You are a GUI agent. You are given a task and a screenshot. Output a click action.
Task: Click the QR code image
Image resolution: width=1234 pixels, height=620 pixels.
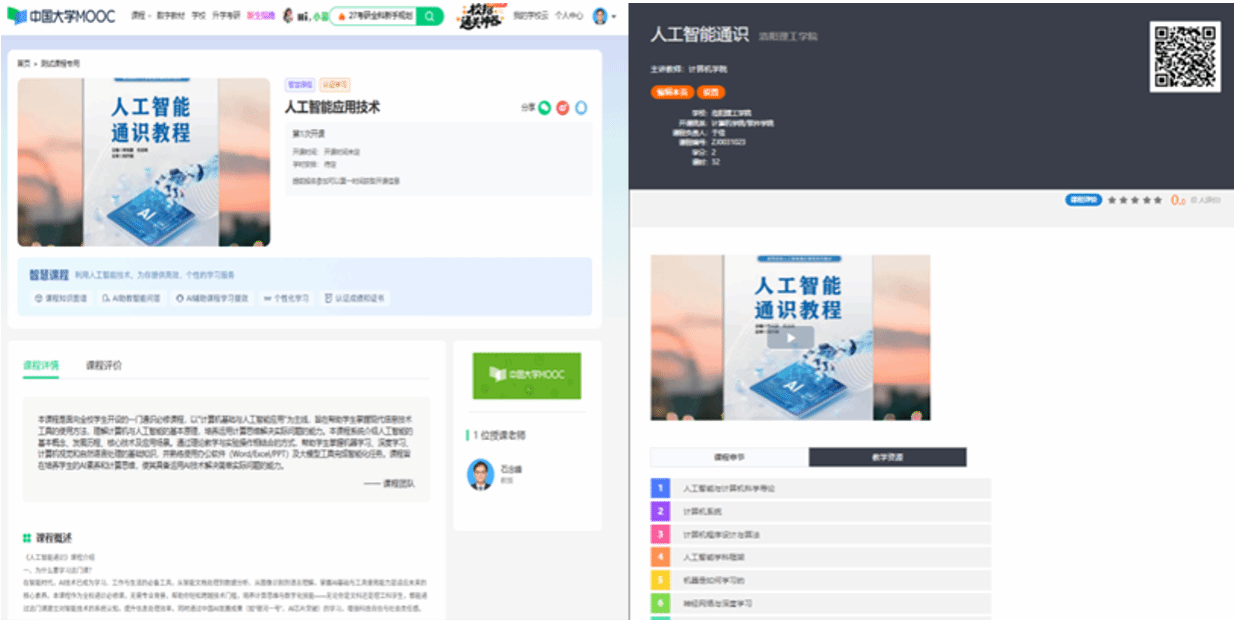tap(1184, 57)
